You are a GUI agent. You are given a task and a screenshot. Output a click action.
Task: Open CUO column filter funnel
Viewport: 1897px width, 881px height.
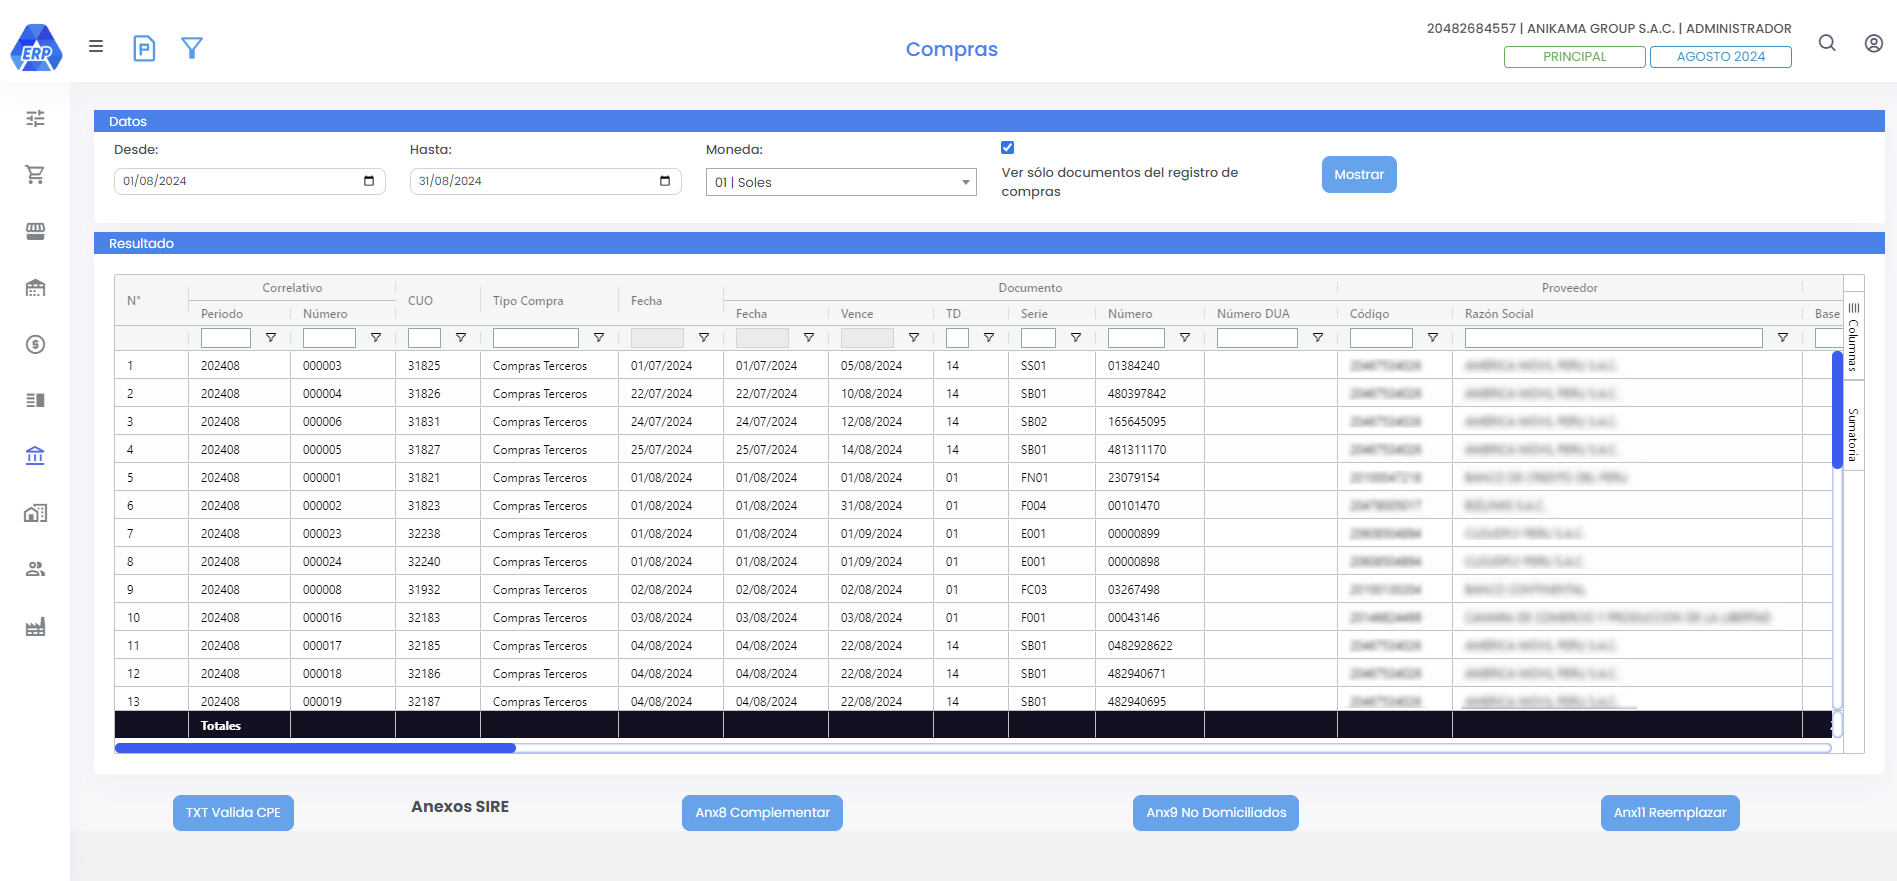click(461, 338)
